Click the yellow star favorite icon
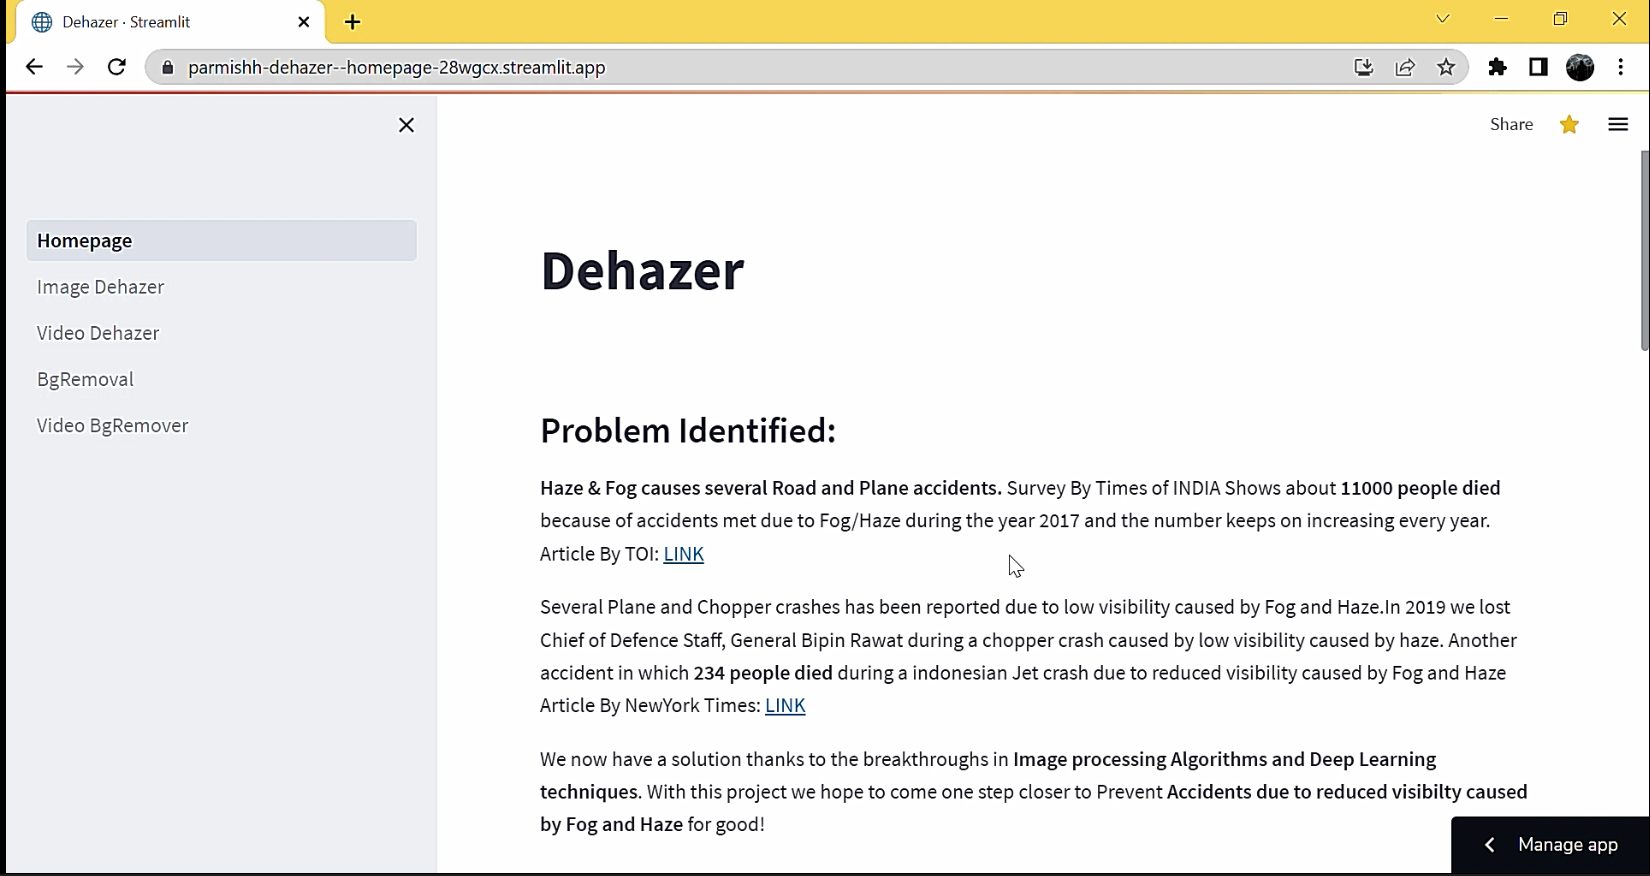Viewport: 1650px width, 876px height. point(1569,124)
